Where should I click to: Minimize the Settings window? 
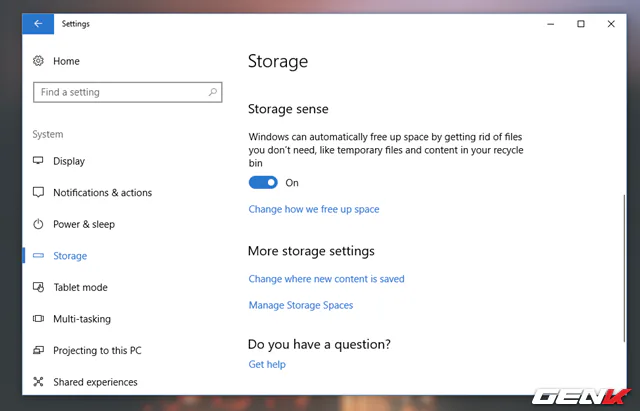click(x=551, y=24)
